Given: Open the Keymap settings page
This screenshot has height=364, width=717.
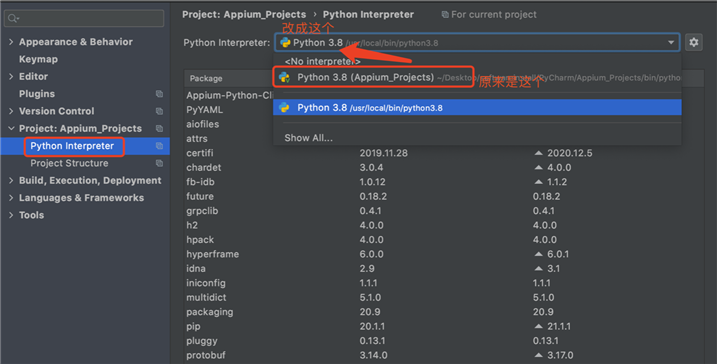Looking at the screenshot, I should 38,59.
